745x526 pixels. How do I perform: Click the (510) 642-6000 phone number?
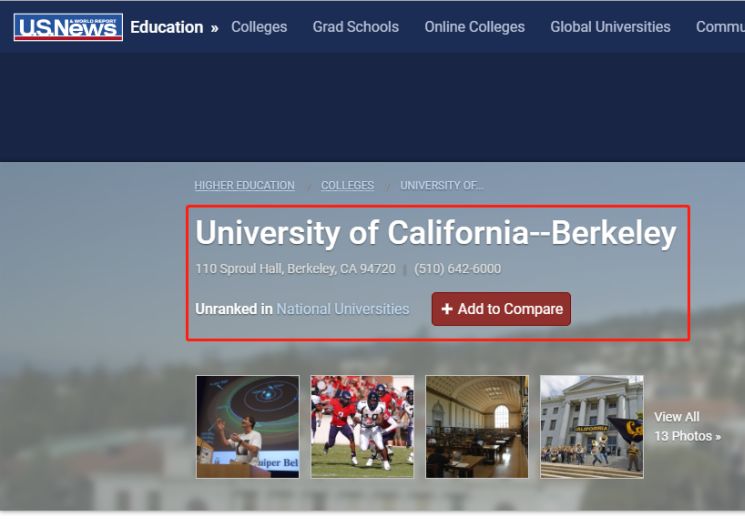(457, 268)
